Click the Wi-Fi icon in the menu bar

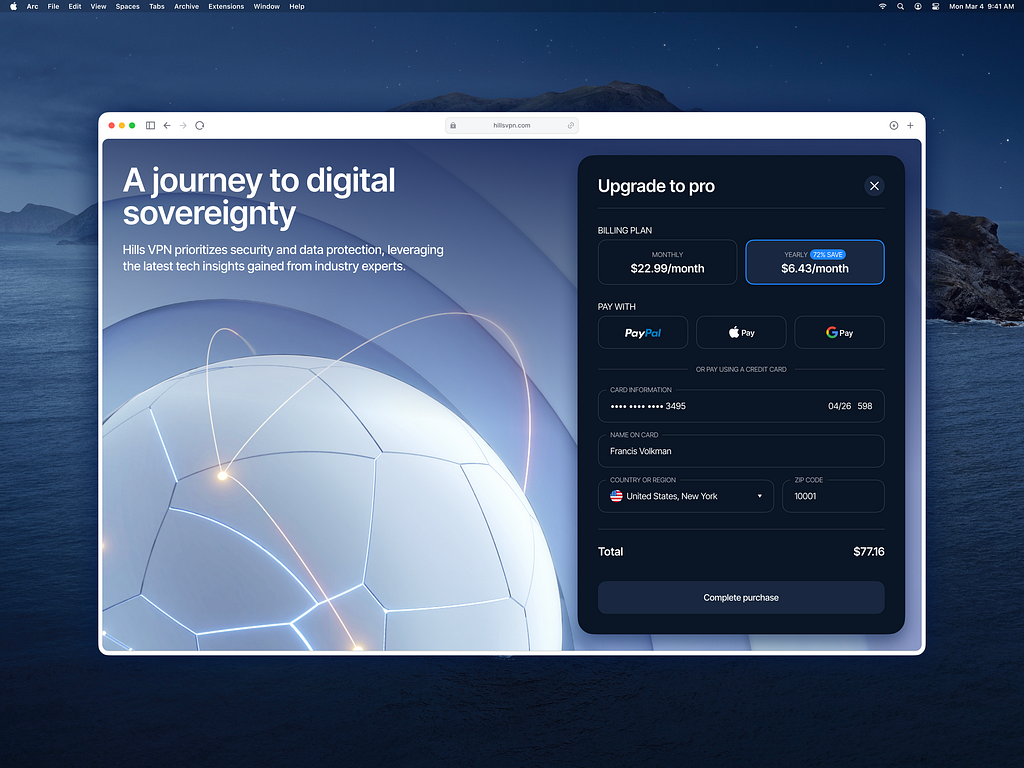[882, 6]
